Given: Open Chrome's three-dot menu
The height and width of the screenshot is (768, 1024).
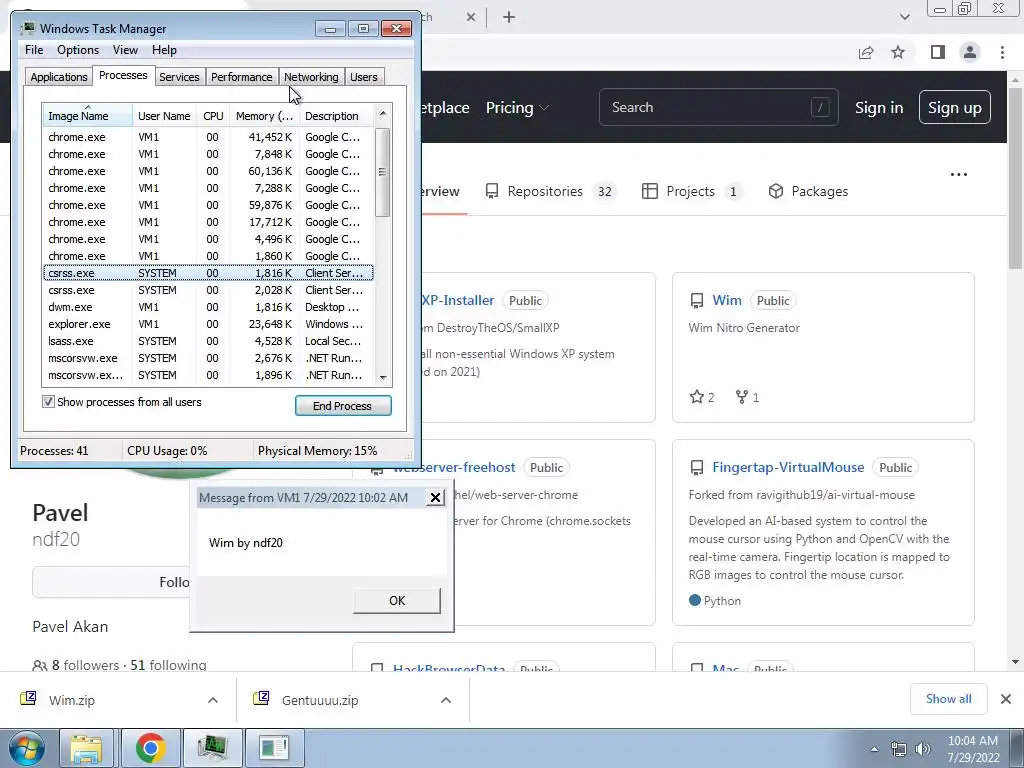Looking at the screenshot, I should pos(1002,52).
